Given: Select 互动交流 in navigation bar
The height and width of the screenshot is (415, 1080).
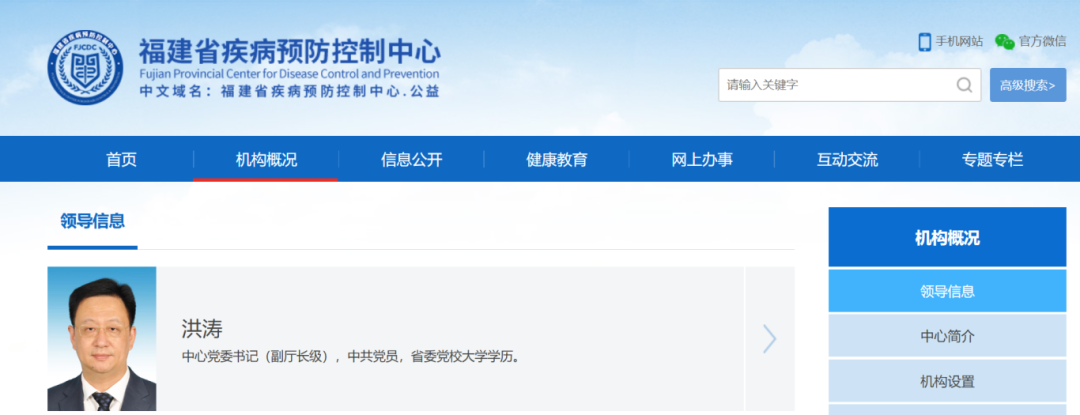Looking at the screenshot, I should pyautogui.click(x=847, y=159).
